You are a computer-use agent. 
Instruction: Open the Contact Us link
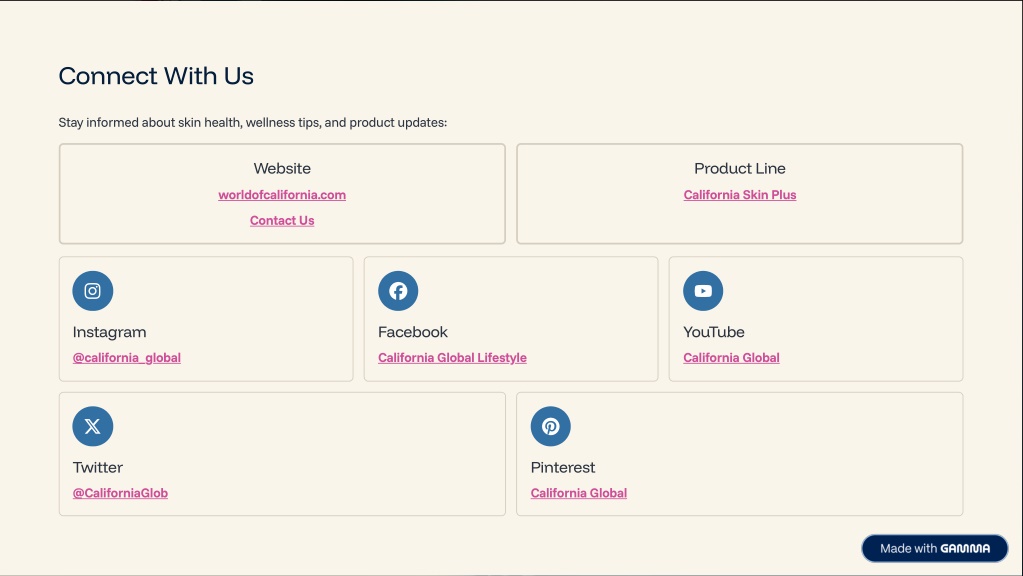[x=282, y=220]
